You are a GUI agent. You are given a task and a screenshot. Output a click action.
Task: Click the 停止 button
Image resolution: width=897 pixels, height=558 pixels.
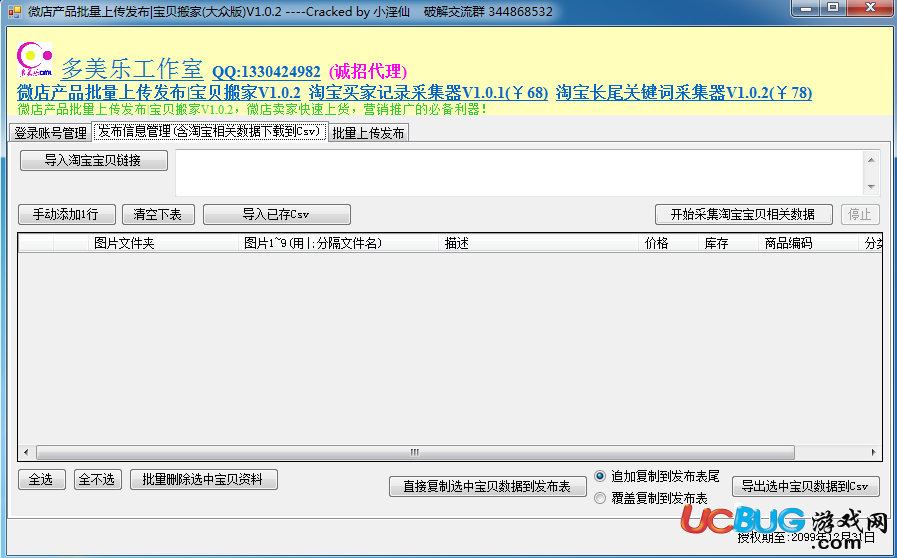point(860,215)
